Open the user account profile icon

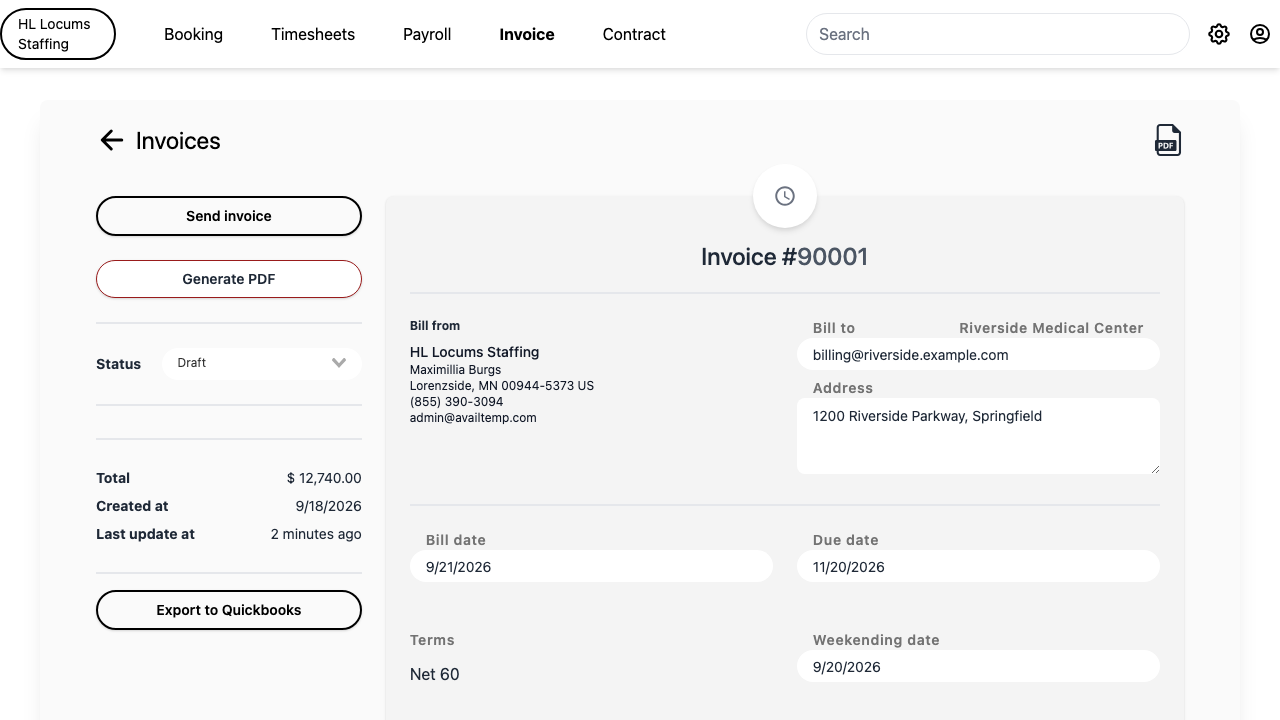click(x=1260, y=34)
